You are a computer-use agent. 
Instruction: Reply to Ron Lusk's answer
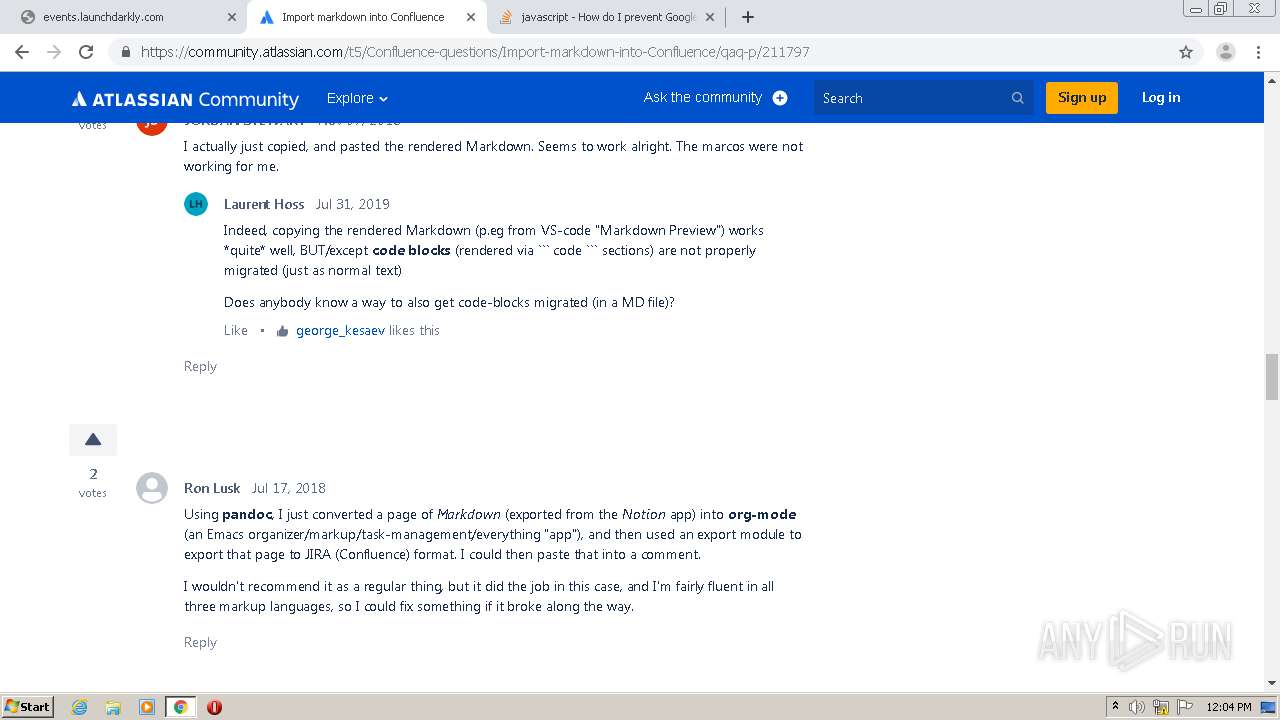tap(200, 642)
